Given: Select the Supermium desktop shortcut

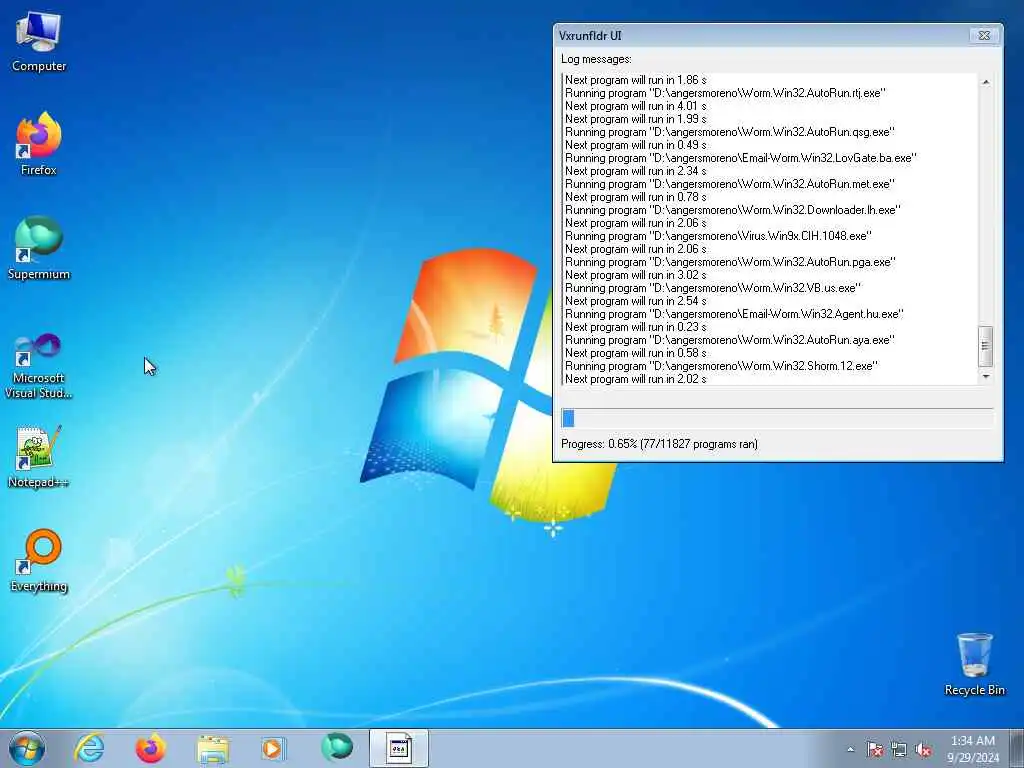Looking at the screenshot, I should click(39, 248).
